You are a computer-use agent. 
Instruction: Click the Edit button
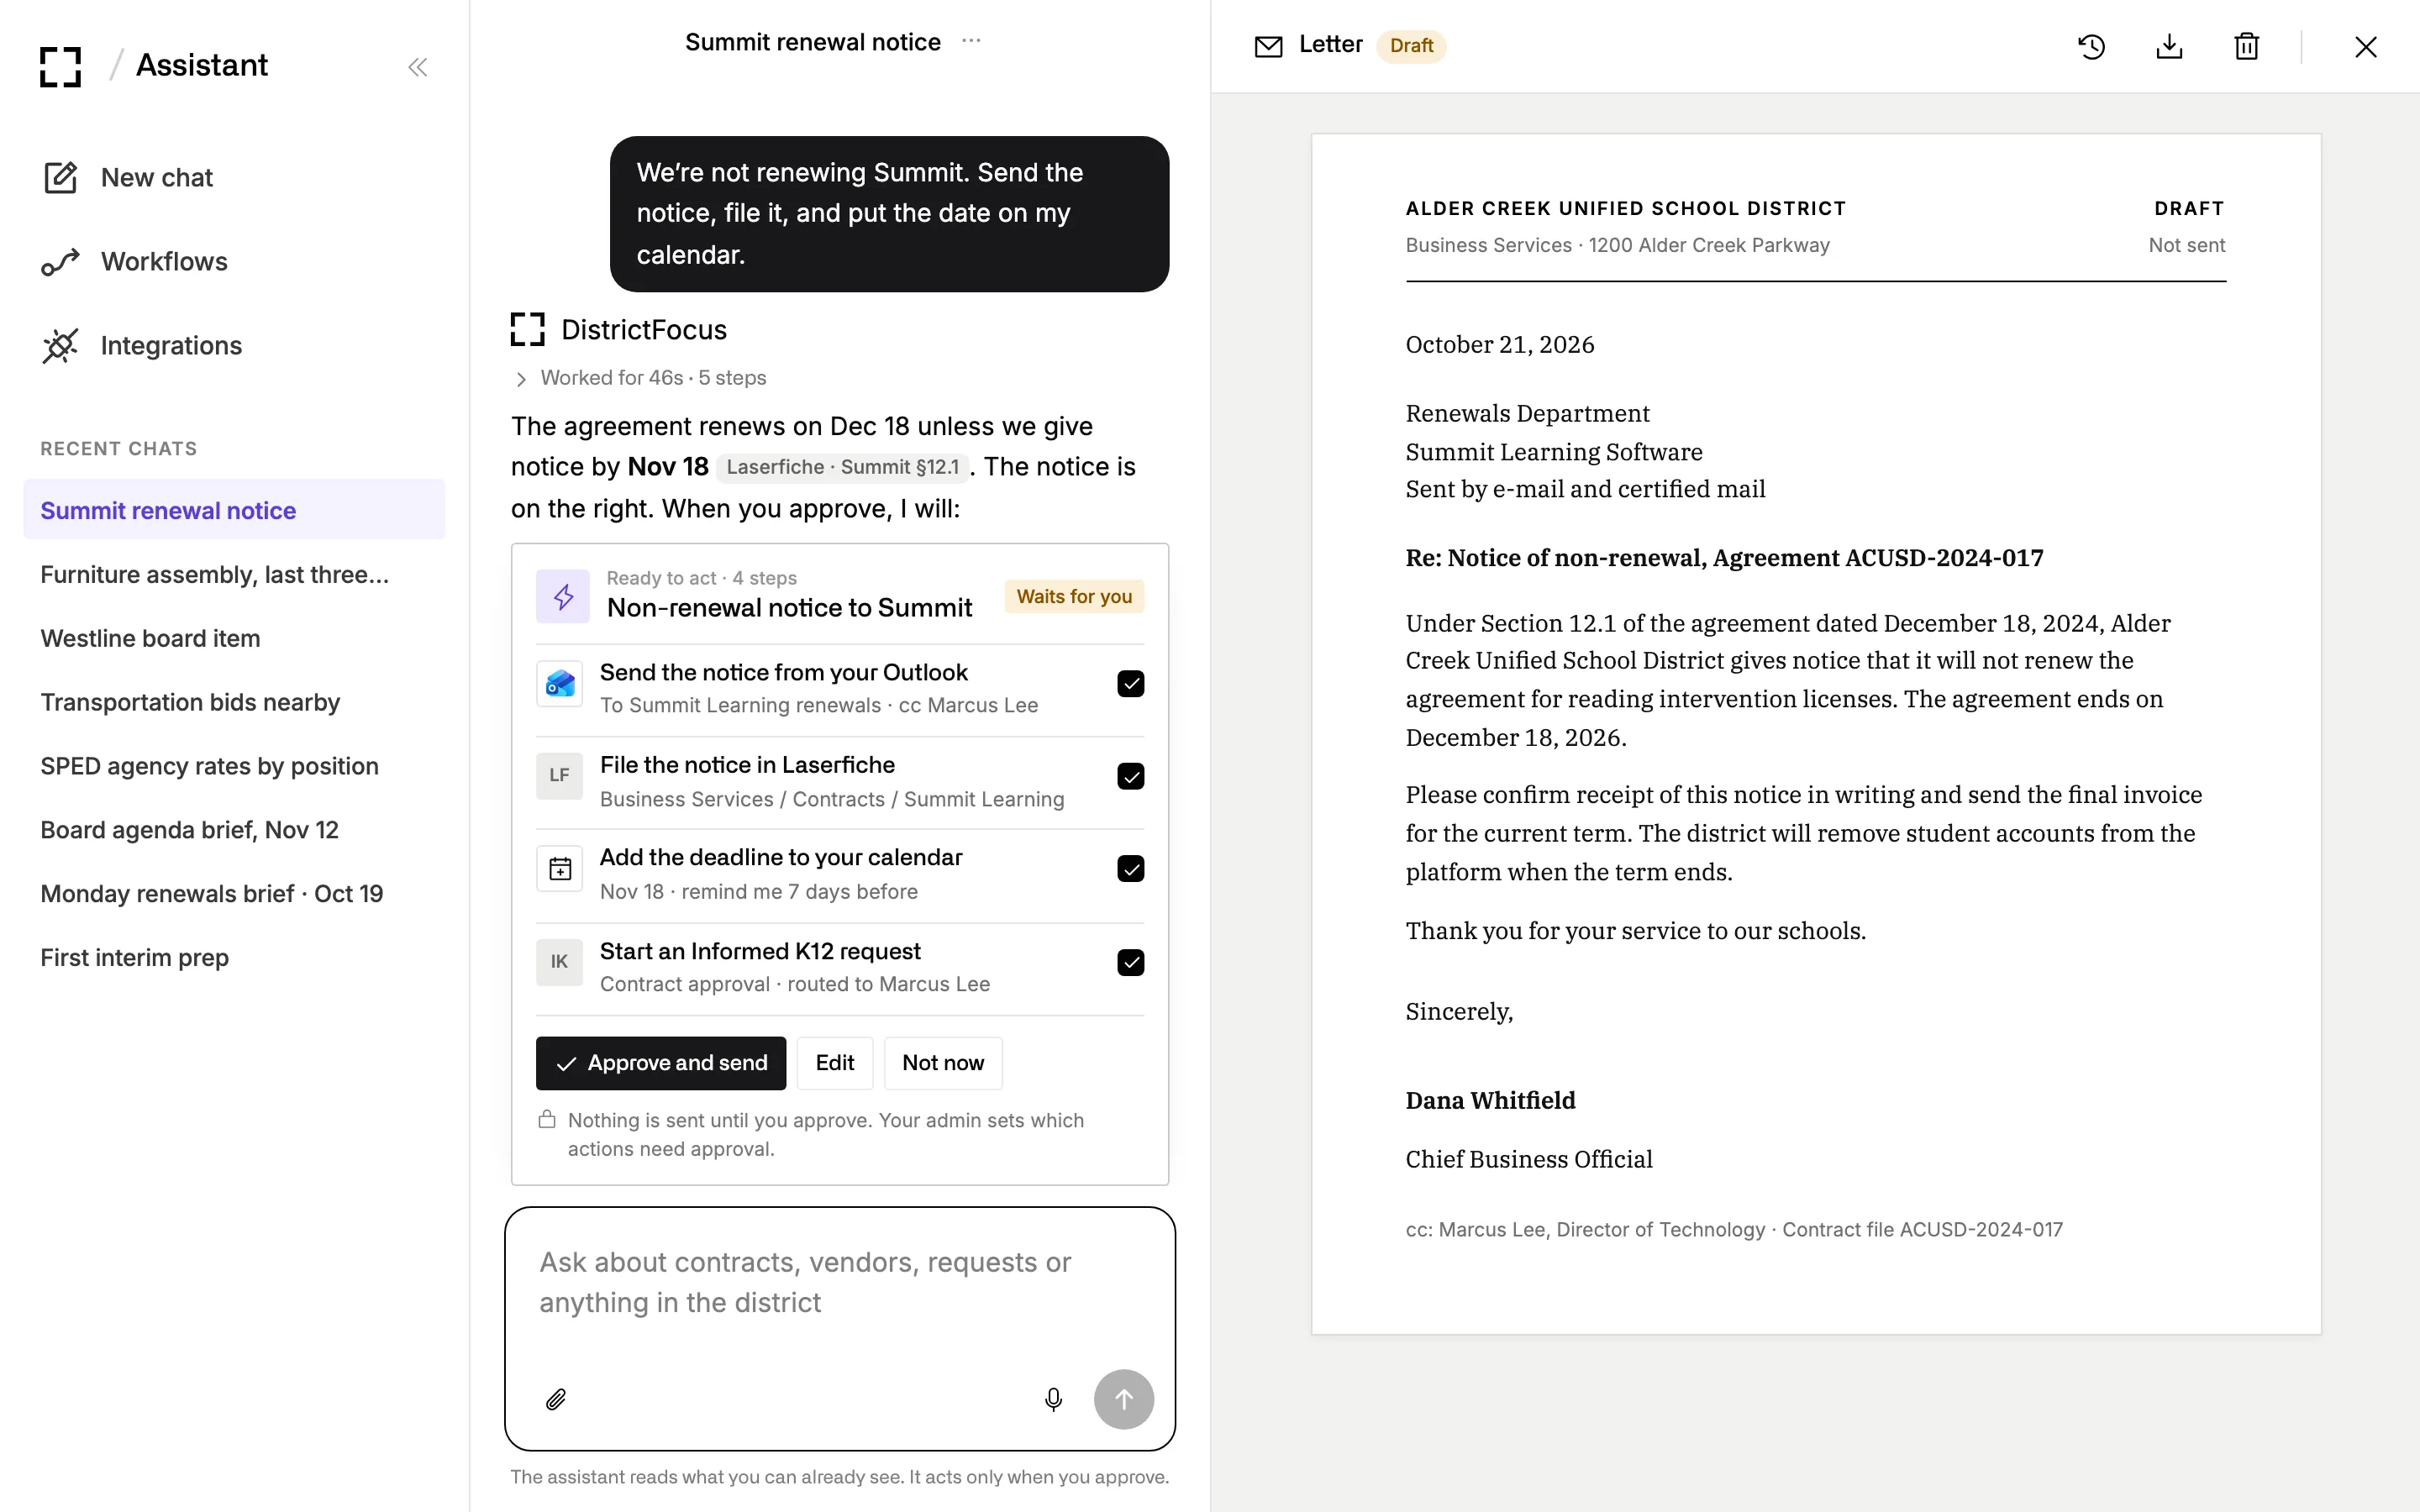tap(835, 1063)
